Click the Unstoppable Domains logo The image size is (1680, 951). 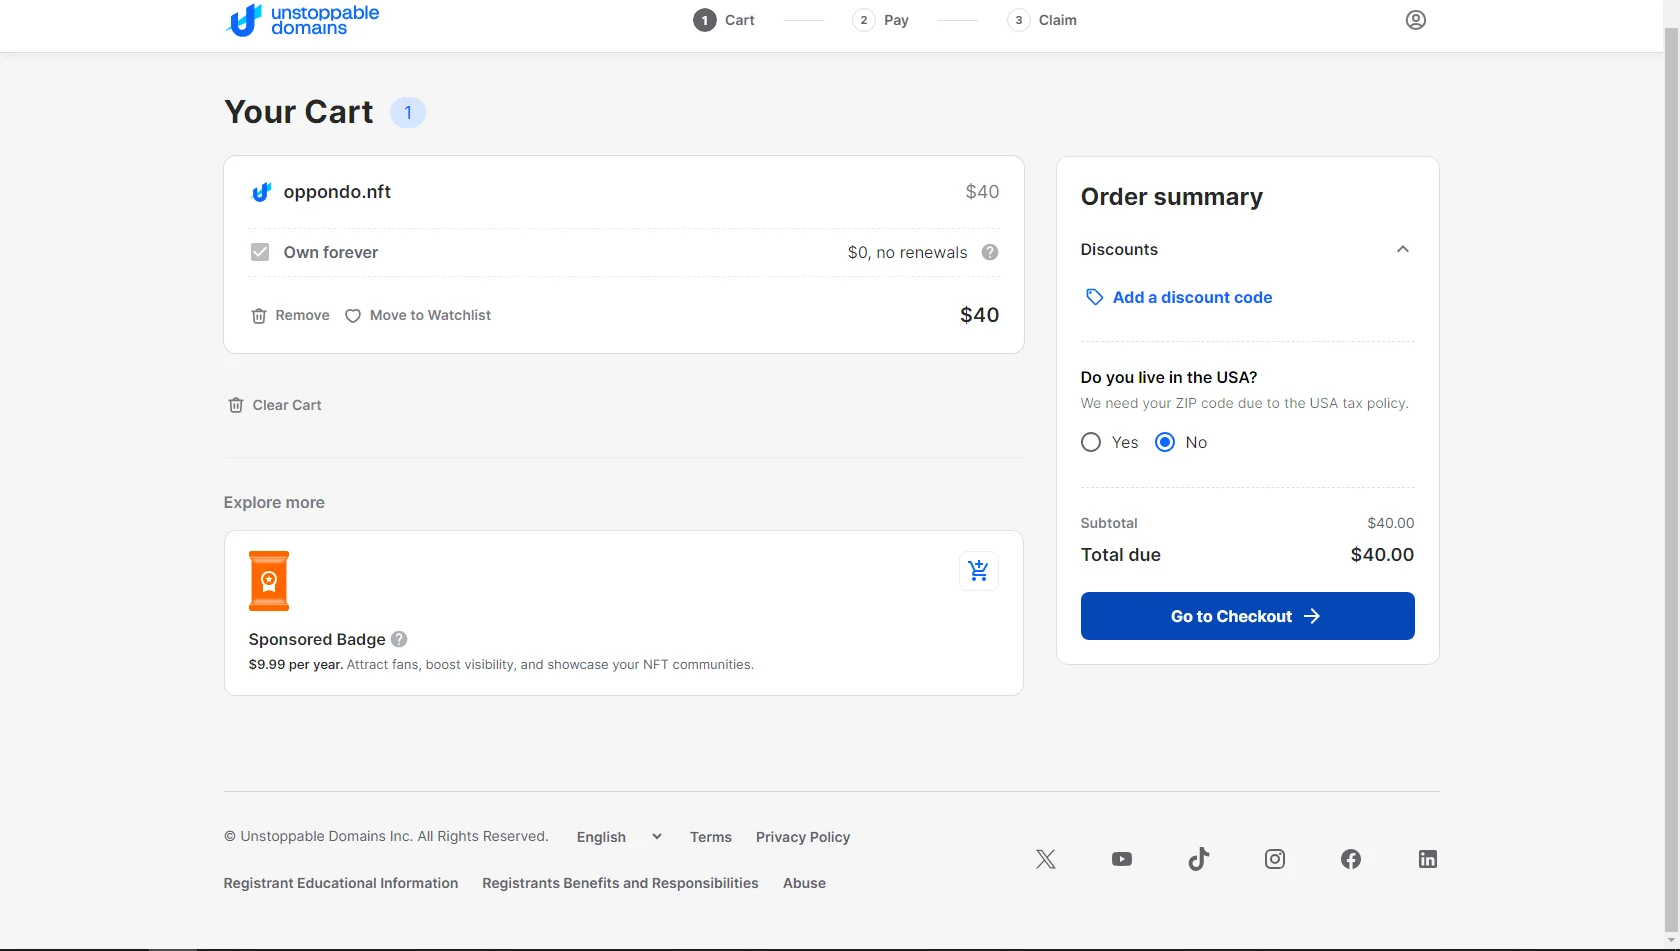tap(301, 20)
